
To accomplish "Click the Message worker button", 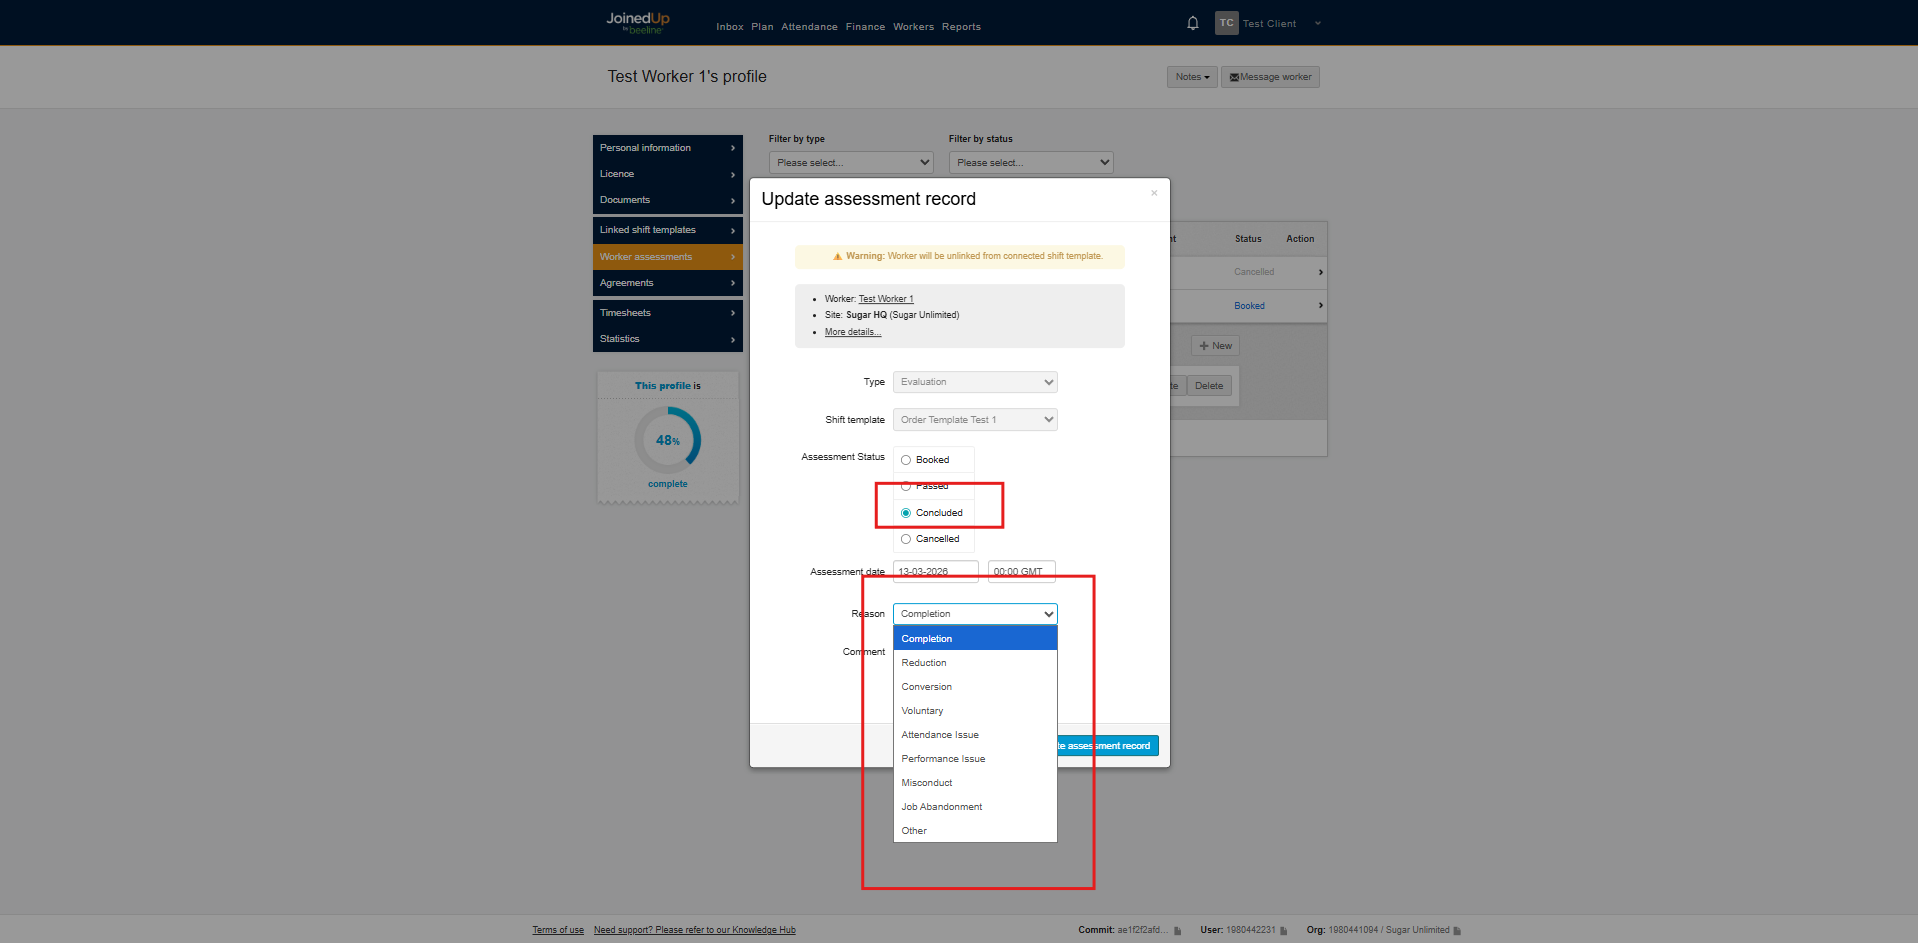I will pyautogui.click(x=1270, y=77).
